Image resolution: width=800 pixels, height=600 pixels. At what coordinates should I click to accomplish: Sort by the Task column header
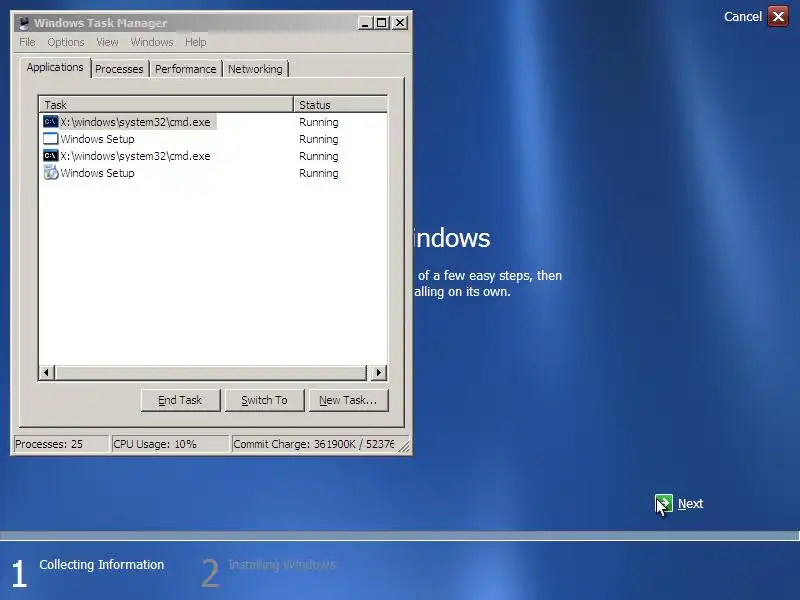tap(166, 105)
